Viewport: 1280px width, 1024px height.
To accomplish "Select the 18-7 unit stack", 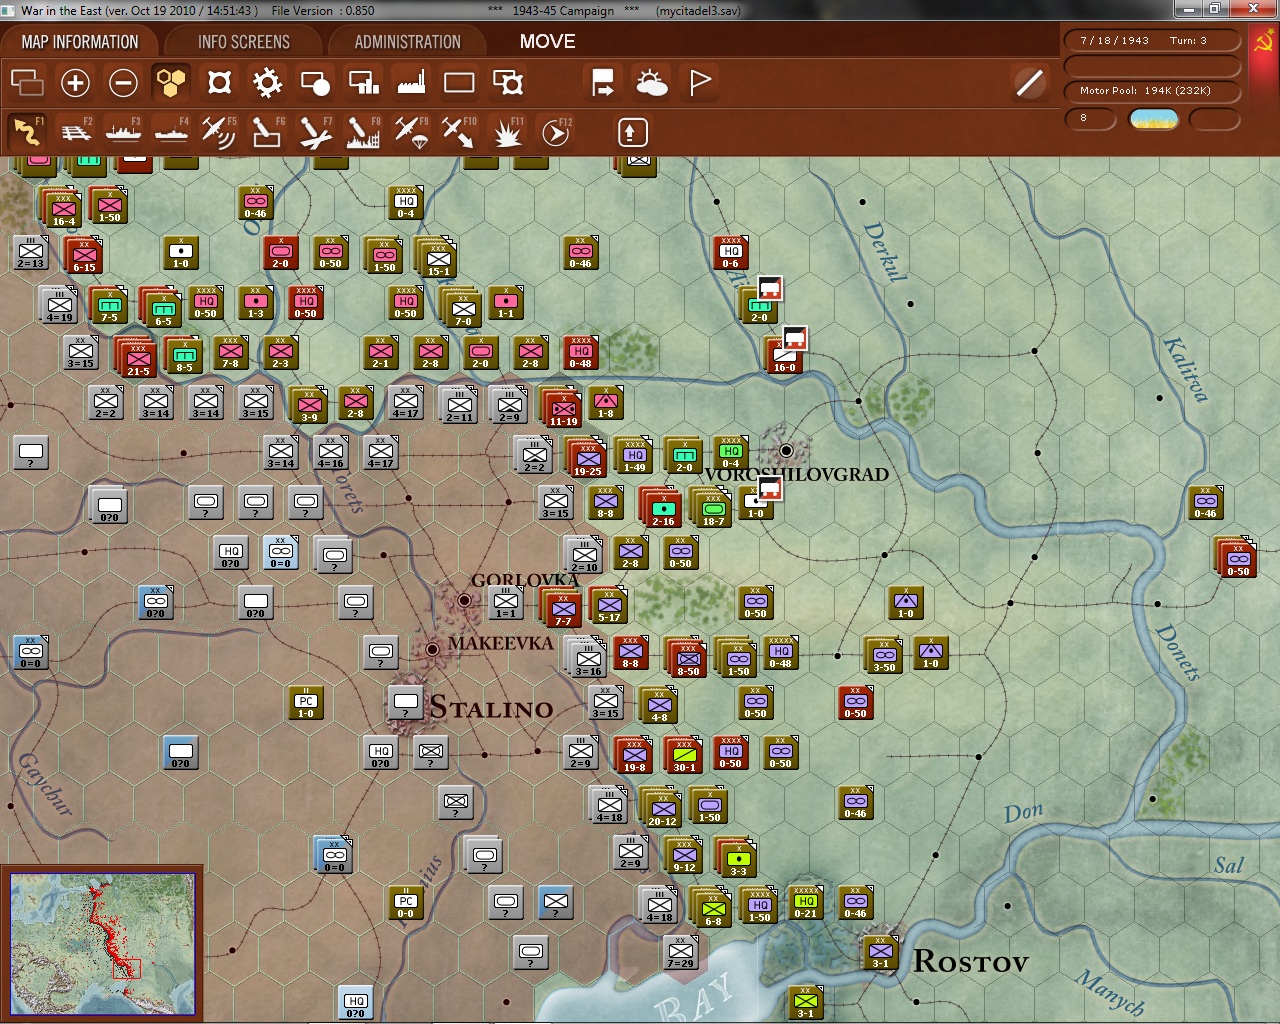I will [712, 507].
